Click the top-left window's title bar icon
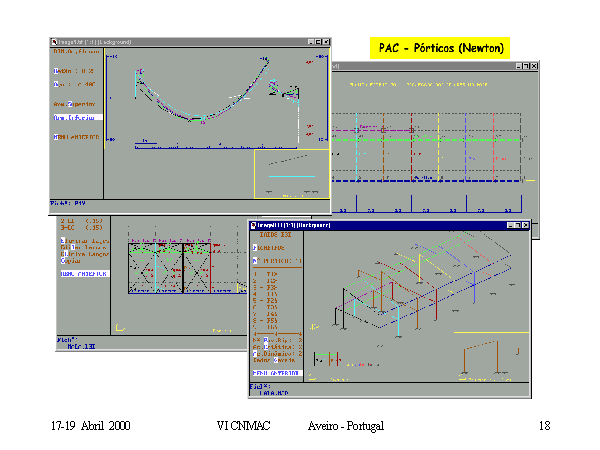The image size is (600, 450). pos(54,42)
